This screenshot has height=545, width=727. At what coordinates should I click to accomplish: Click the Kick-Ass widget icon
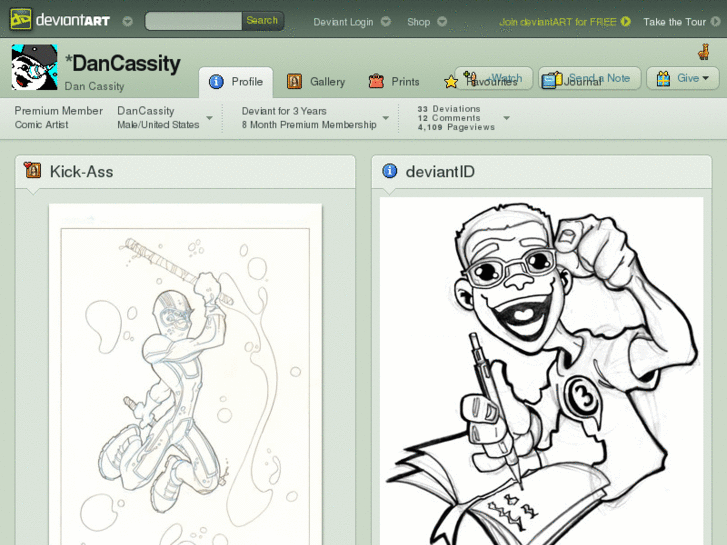(32, 170)
